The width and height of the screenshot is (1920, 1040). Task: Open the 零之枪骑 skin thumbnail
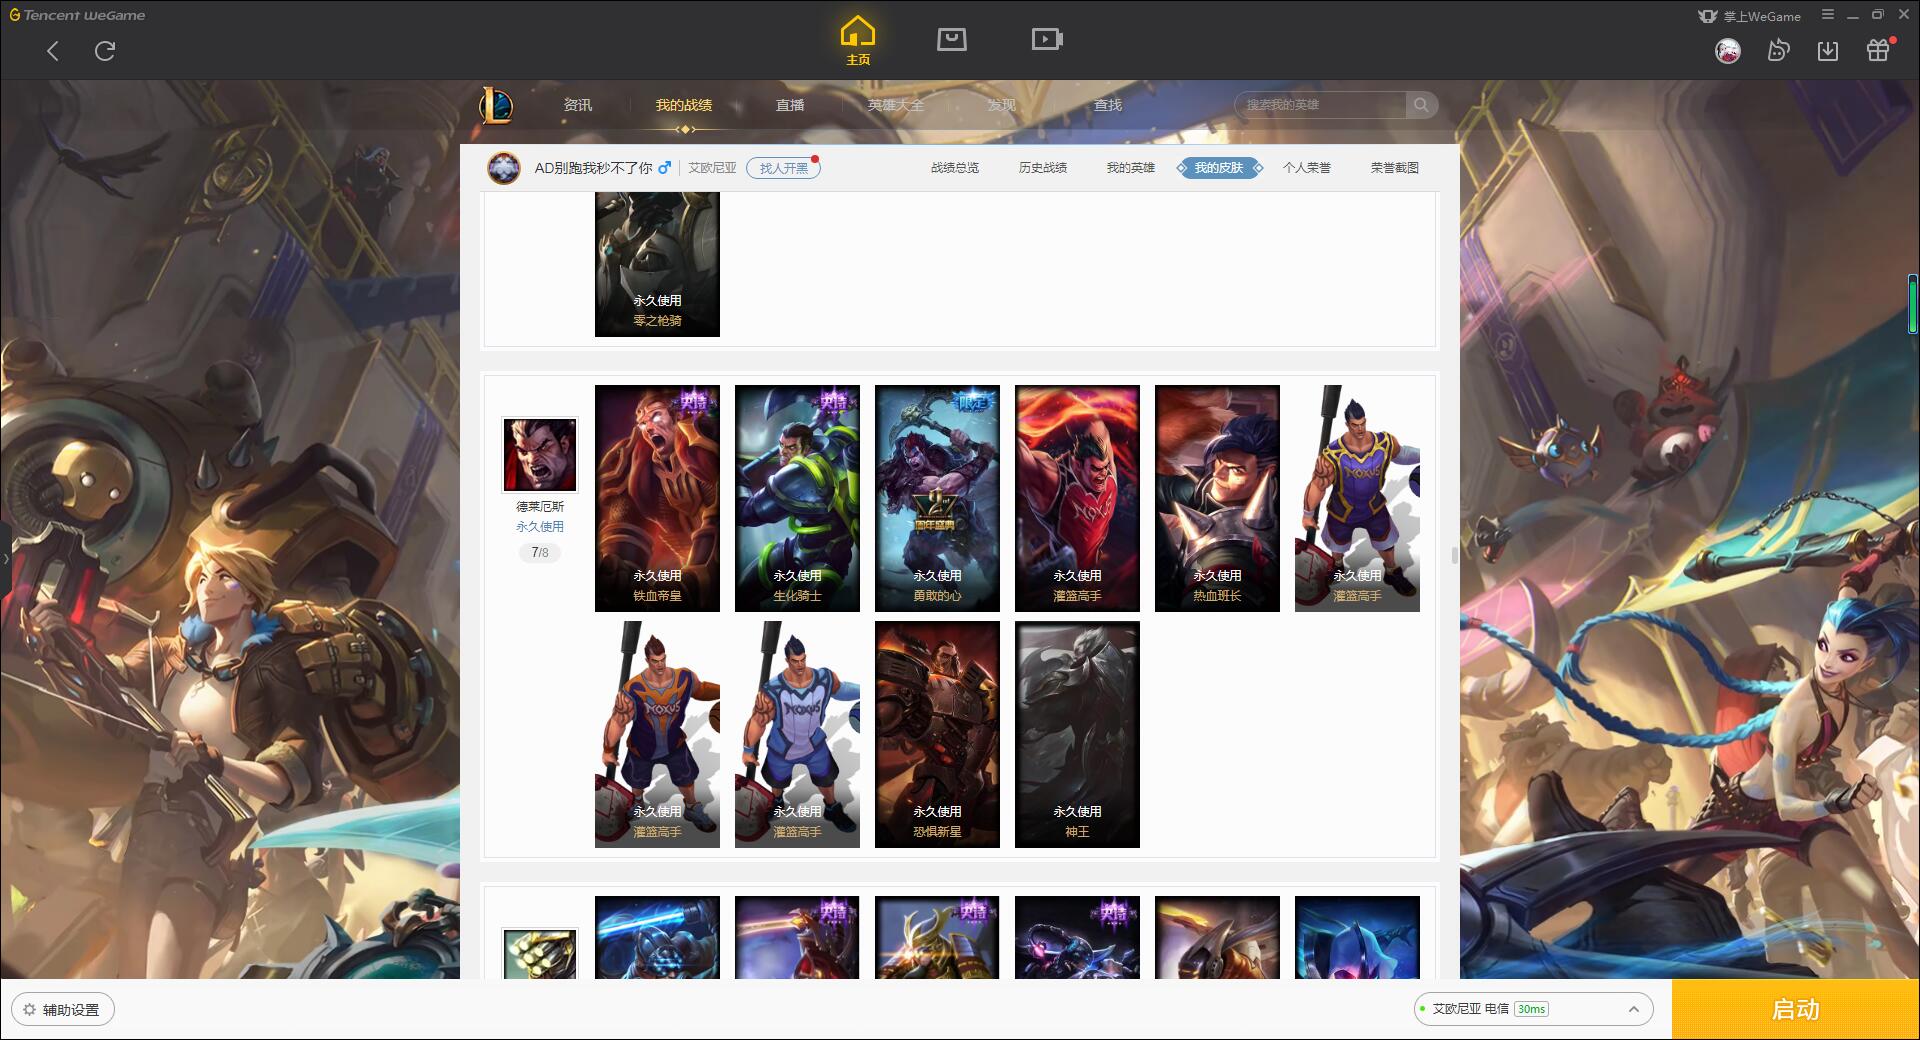pyautogui.click(x=657, y=264)
